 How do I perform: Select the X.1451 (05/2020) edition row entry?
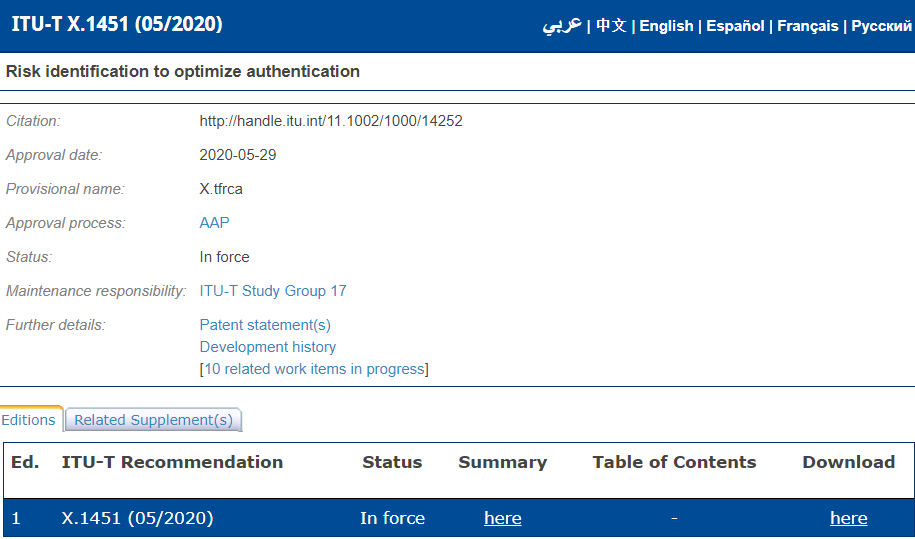click(137, 518)
